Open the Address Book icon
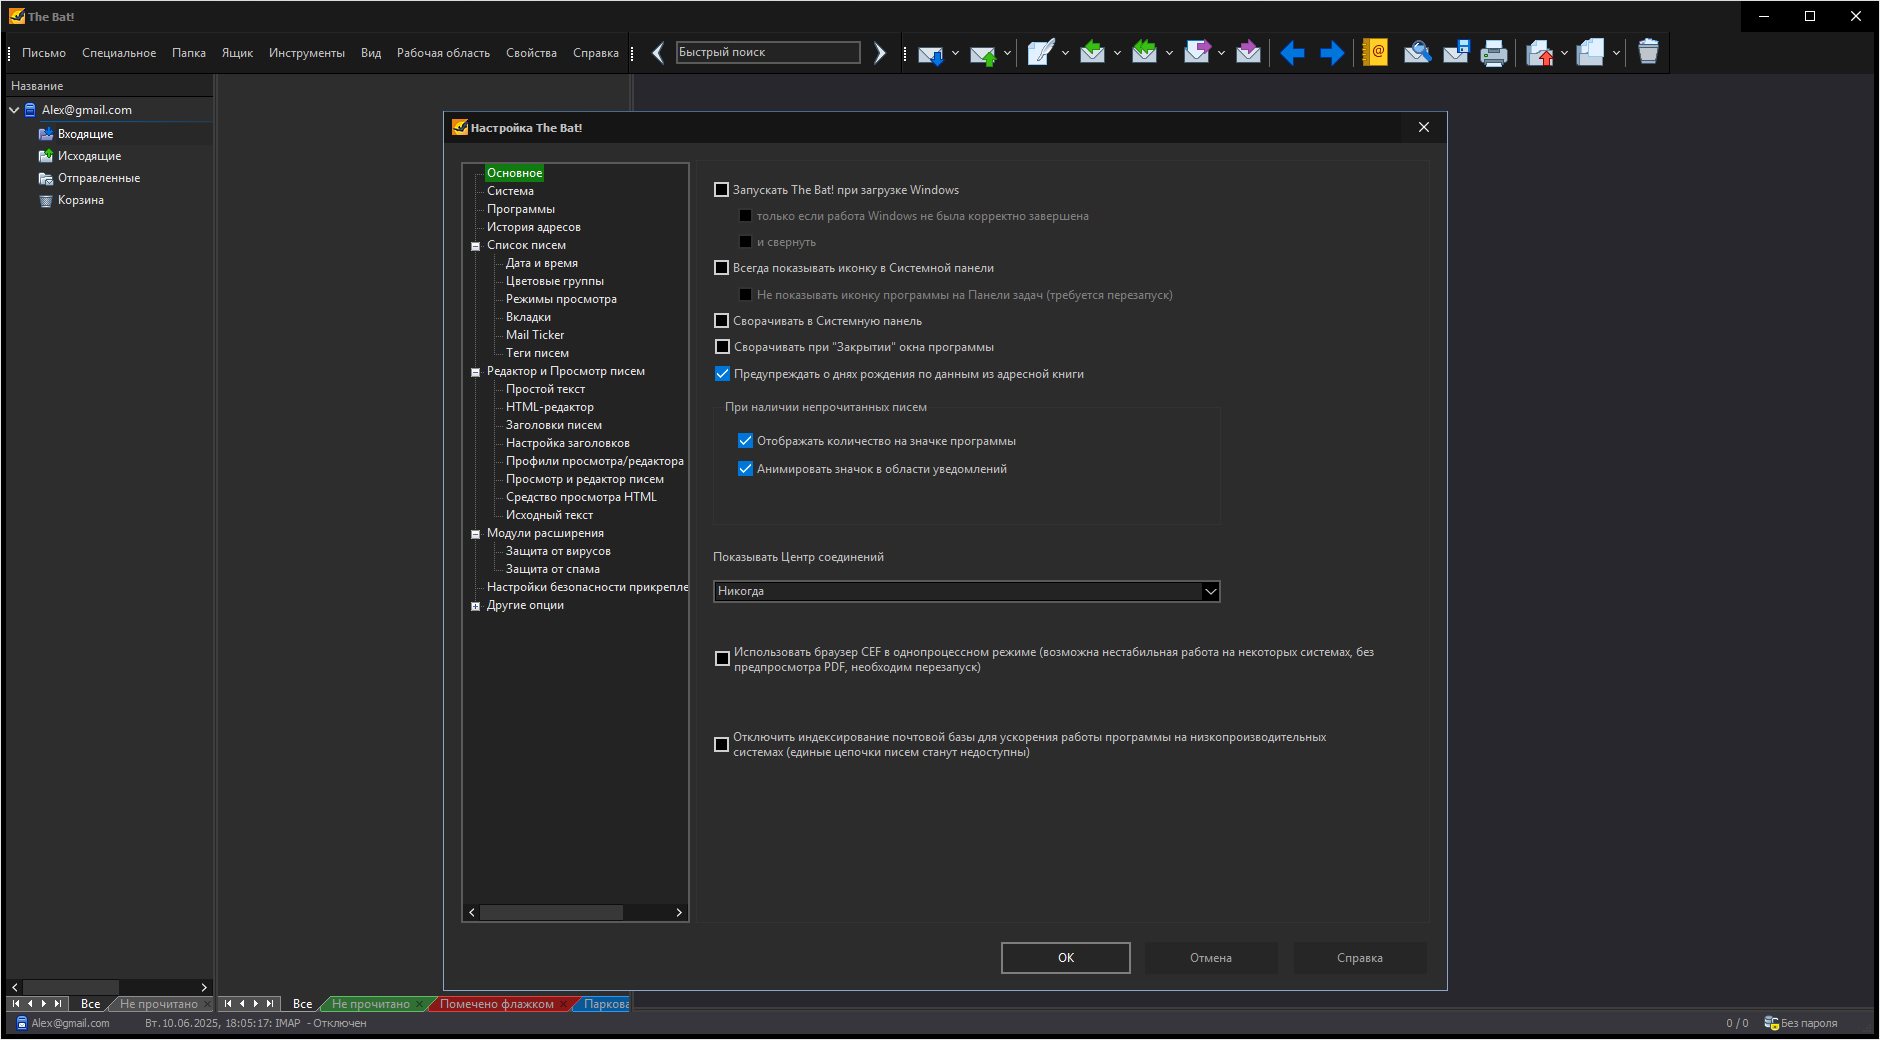Image resolution: width=1880 pixels, height=1040 pixels. [x=1375, y=52]
